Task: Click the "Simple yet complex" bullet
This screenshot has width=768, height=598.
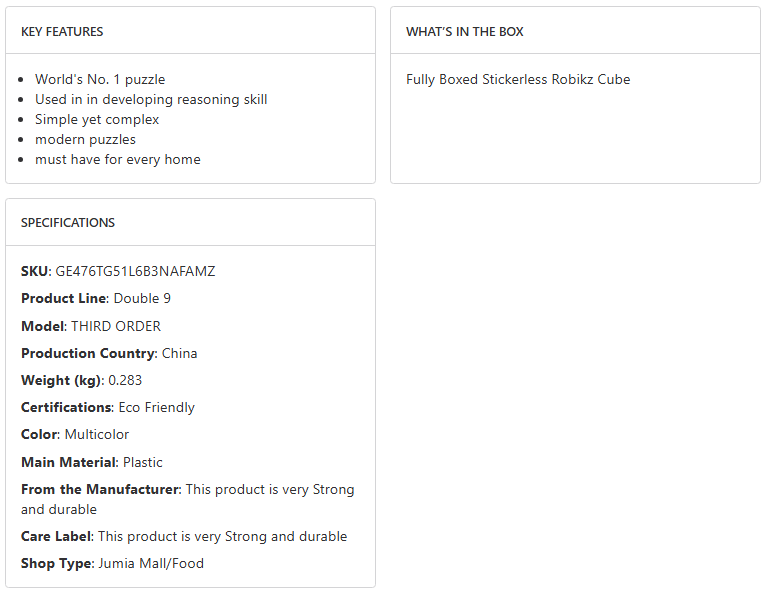Action: [97, 120]
